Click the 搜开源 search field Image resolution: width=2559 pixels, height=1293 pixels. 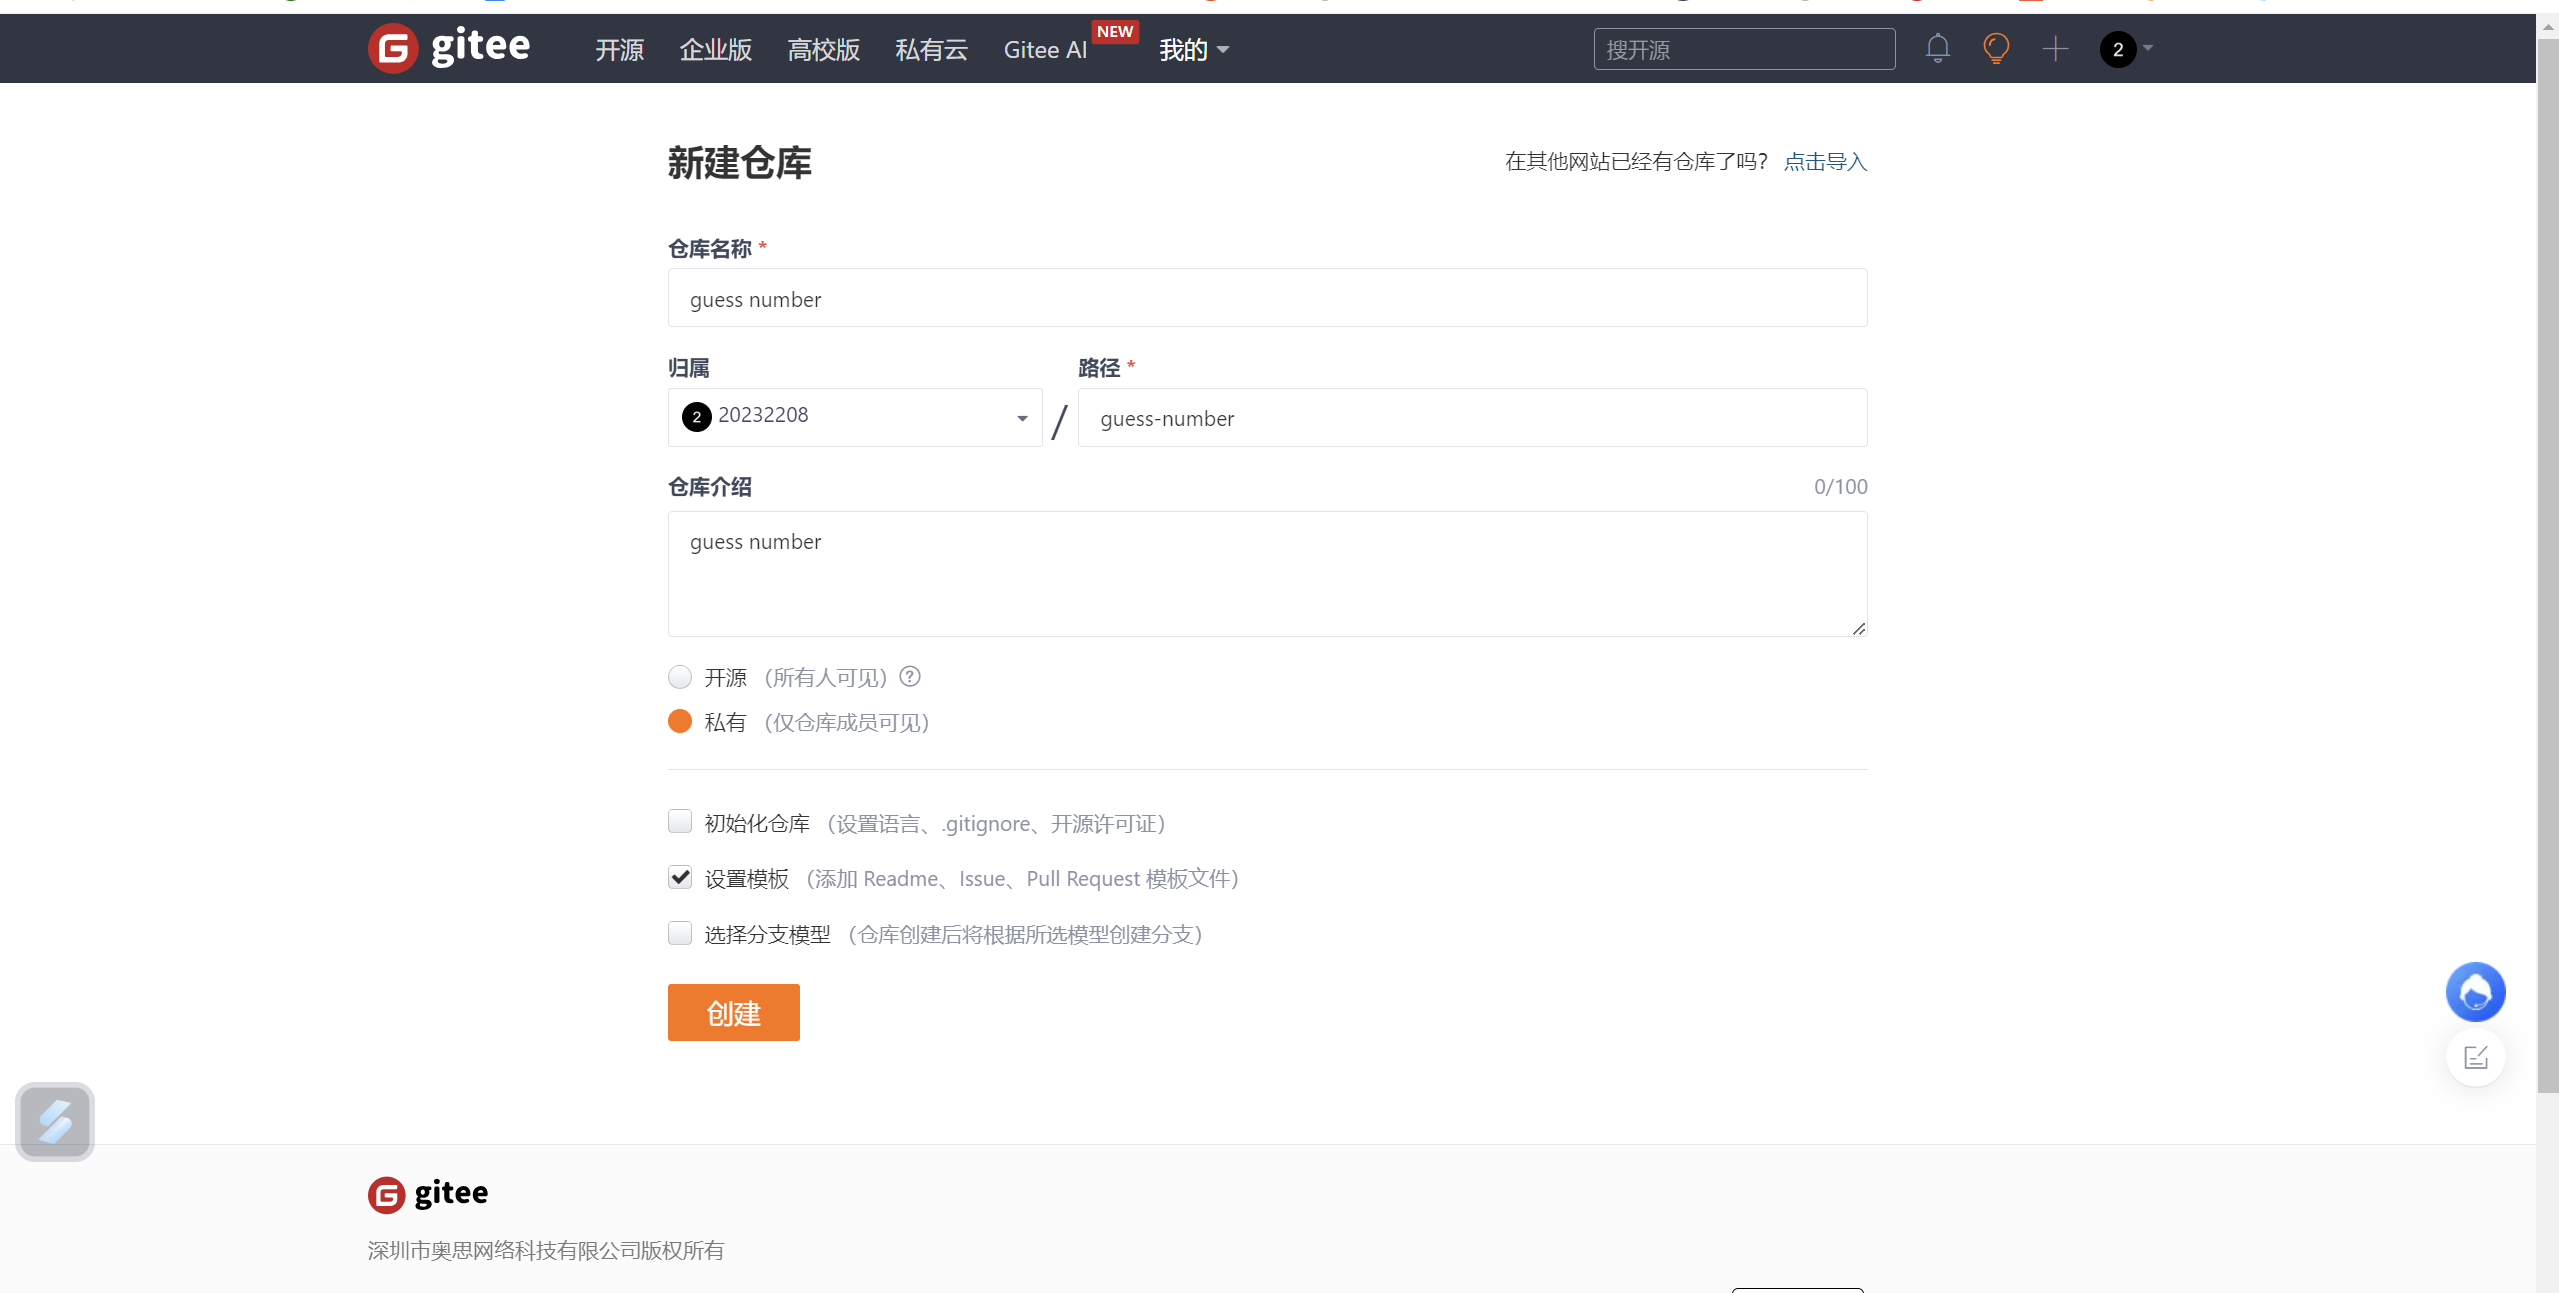(x=1744, y=49)
